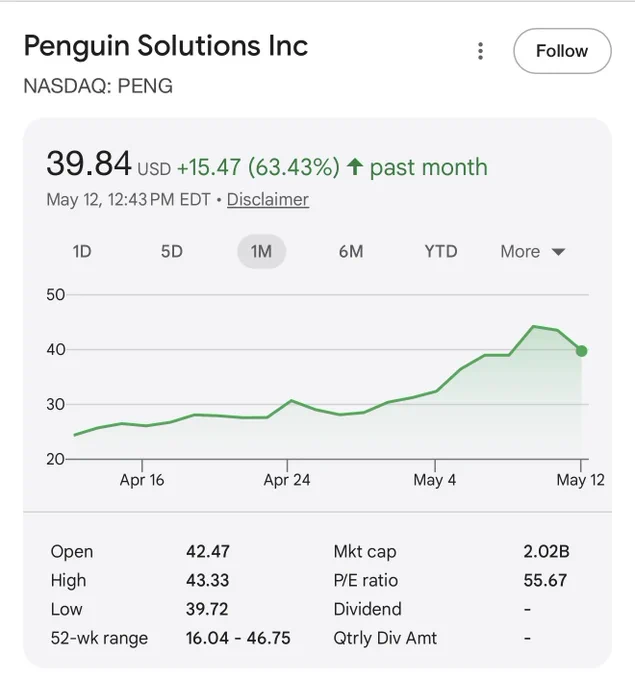The image size is (635, 680).
Task: Click the NASDAQ: PENG ticker label
Action: pyautogui.click(x=98, y=86)
